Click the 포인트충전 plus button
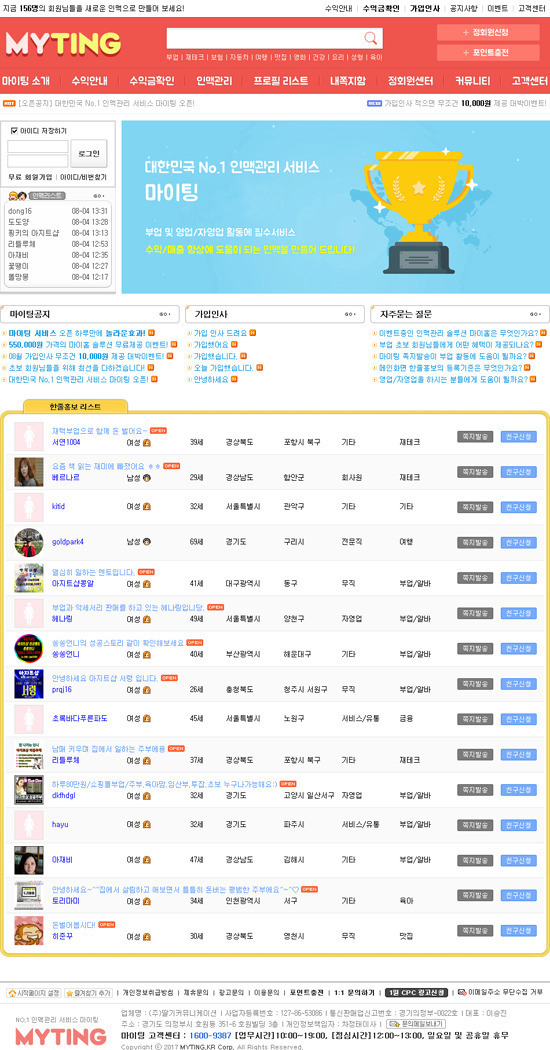Screen dimensions: 550x1050 (488, 53)
